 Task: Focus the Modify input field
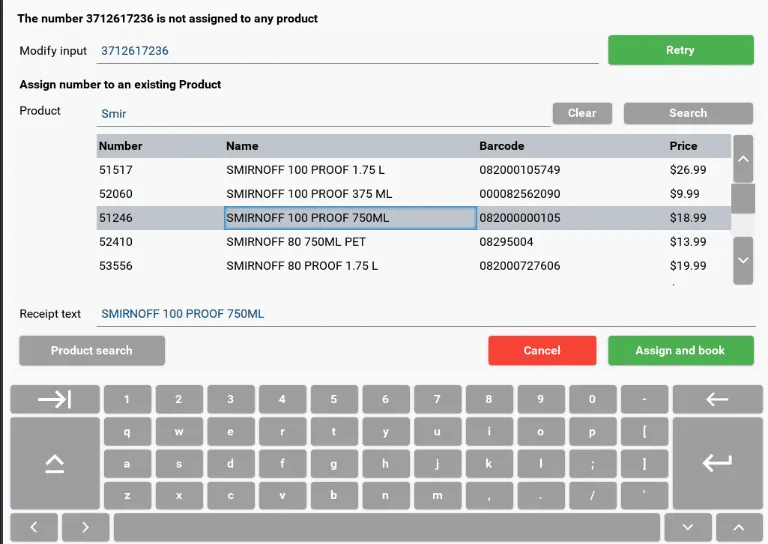(x=347, y=51)
